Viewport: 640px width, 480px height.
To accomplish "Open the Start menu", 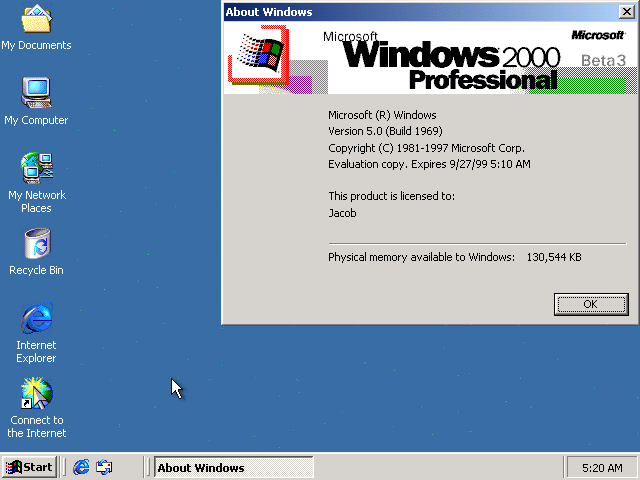I will point(29,467).
